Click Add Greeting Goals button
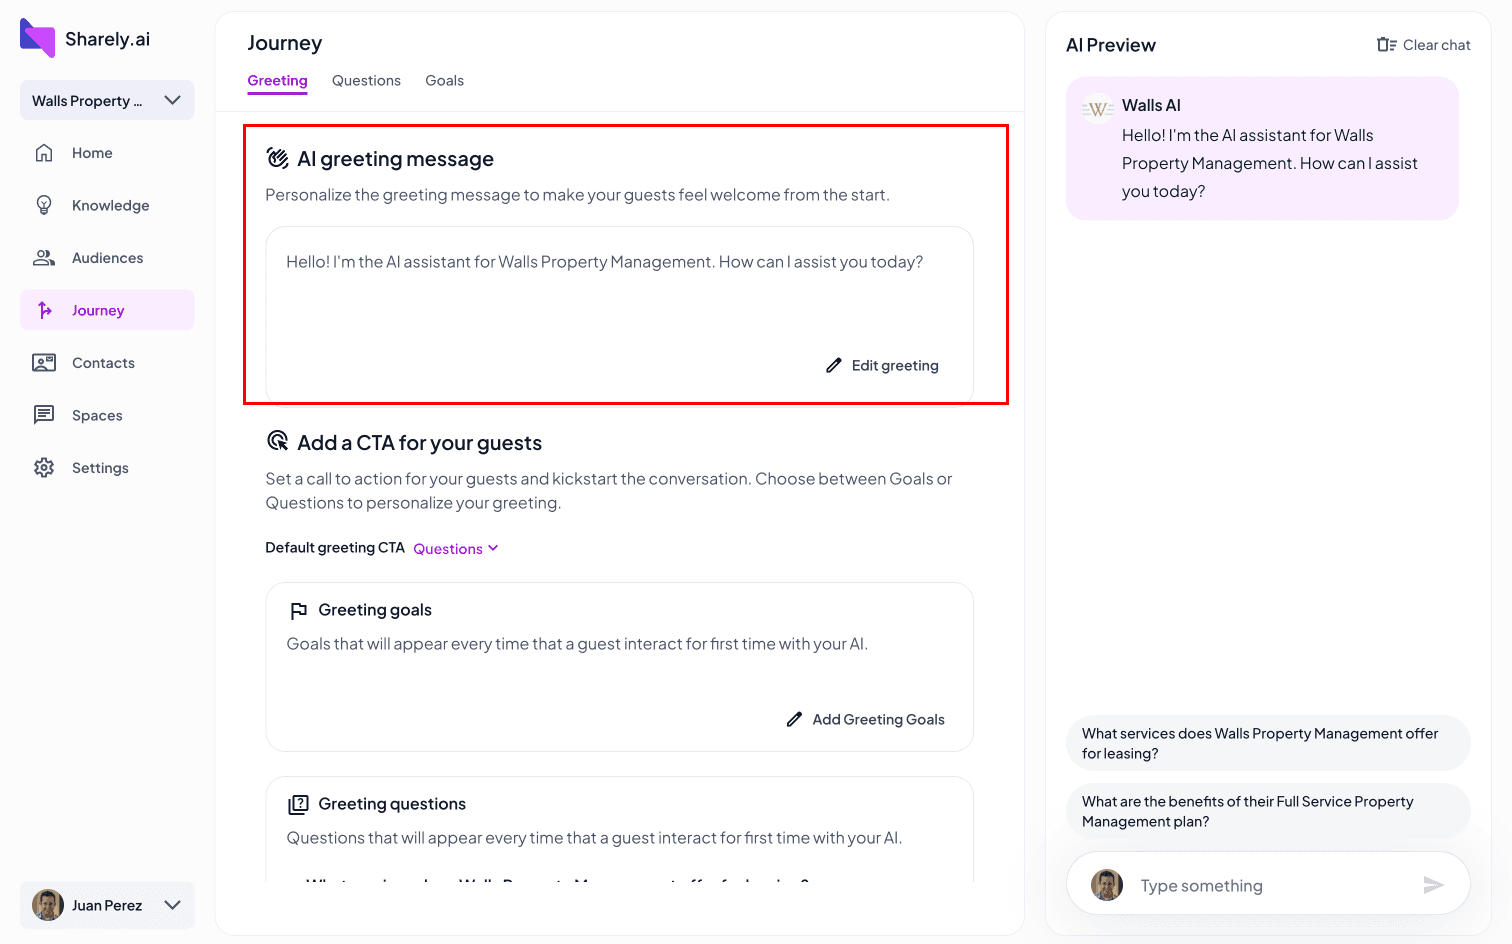Viewport: 1512px width, 944px height. 865,719
